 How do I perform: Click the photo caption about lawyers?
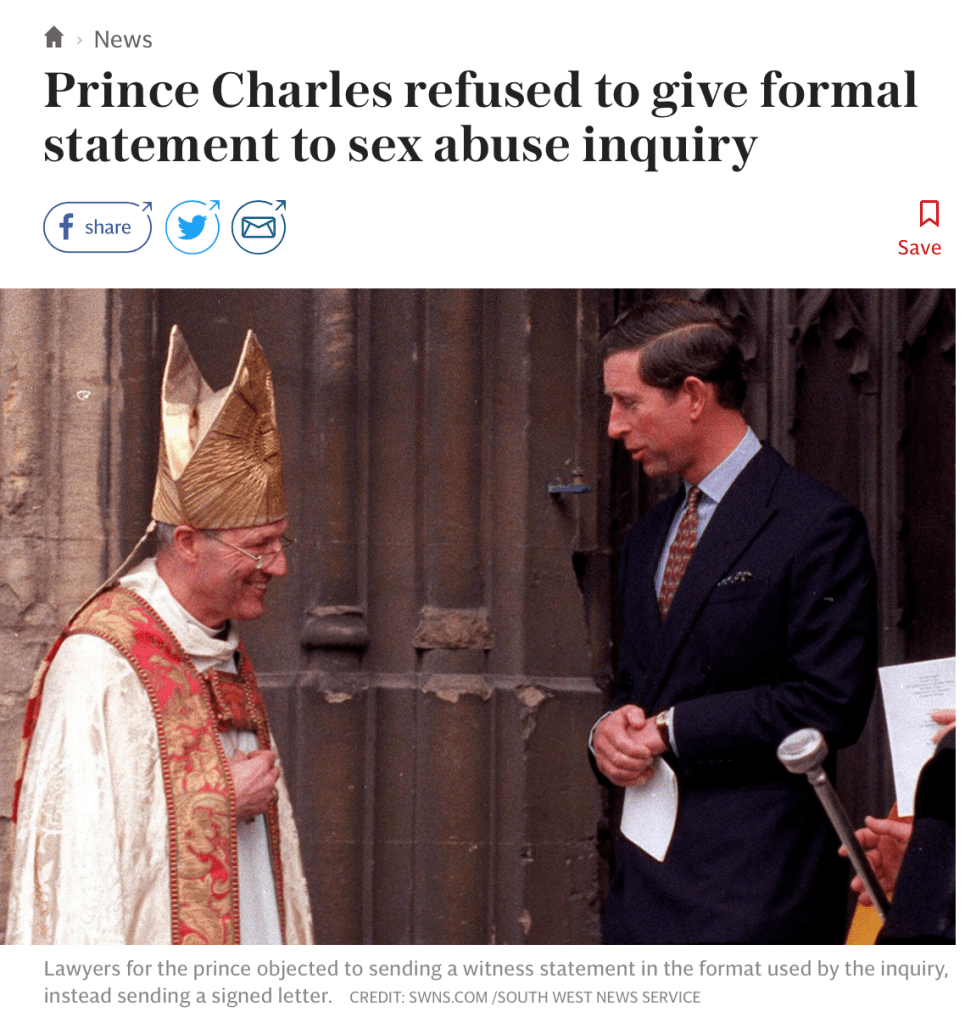point(496,983)
